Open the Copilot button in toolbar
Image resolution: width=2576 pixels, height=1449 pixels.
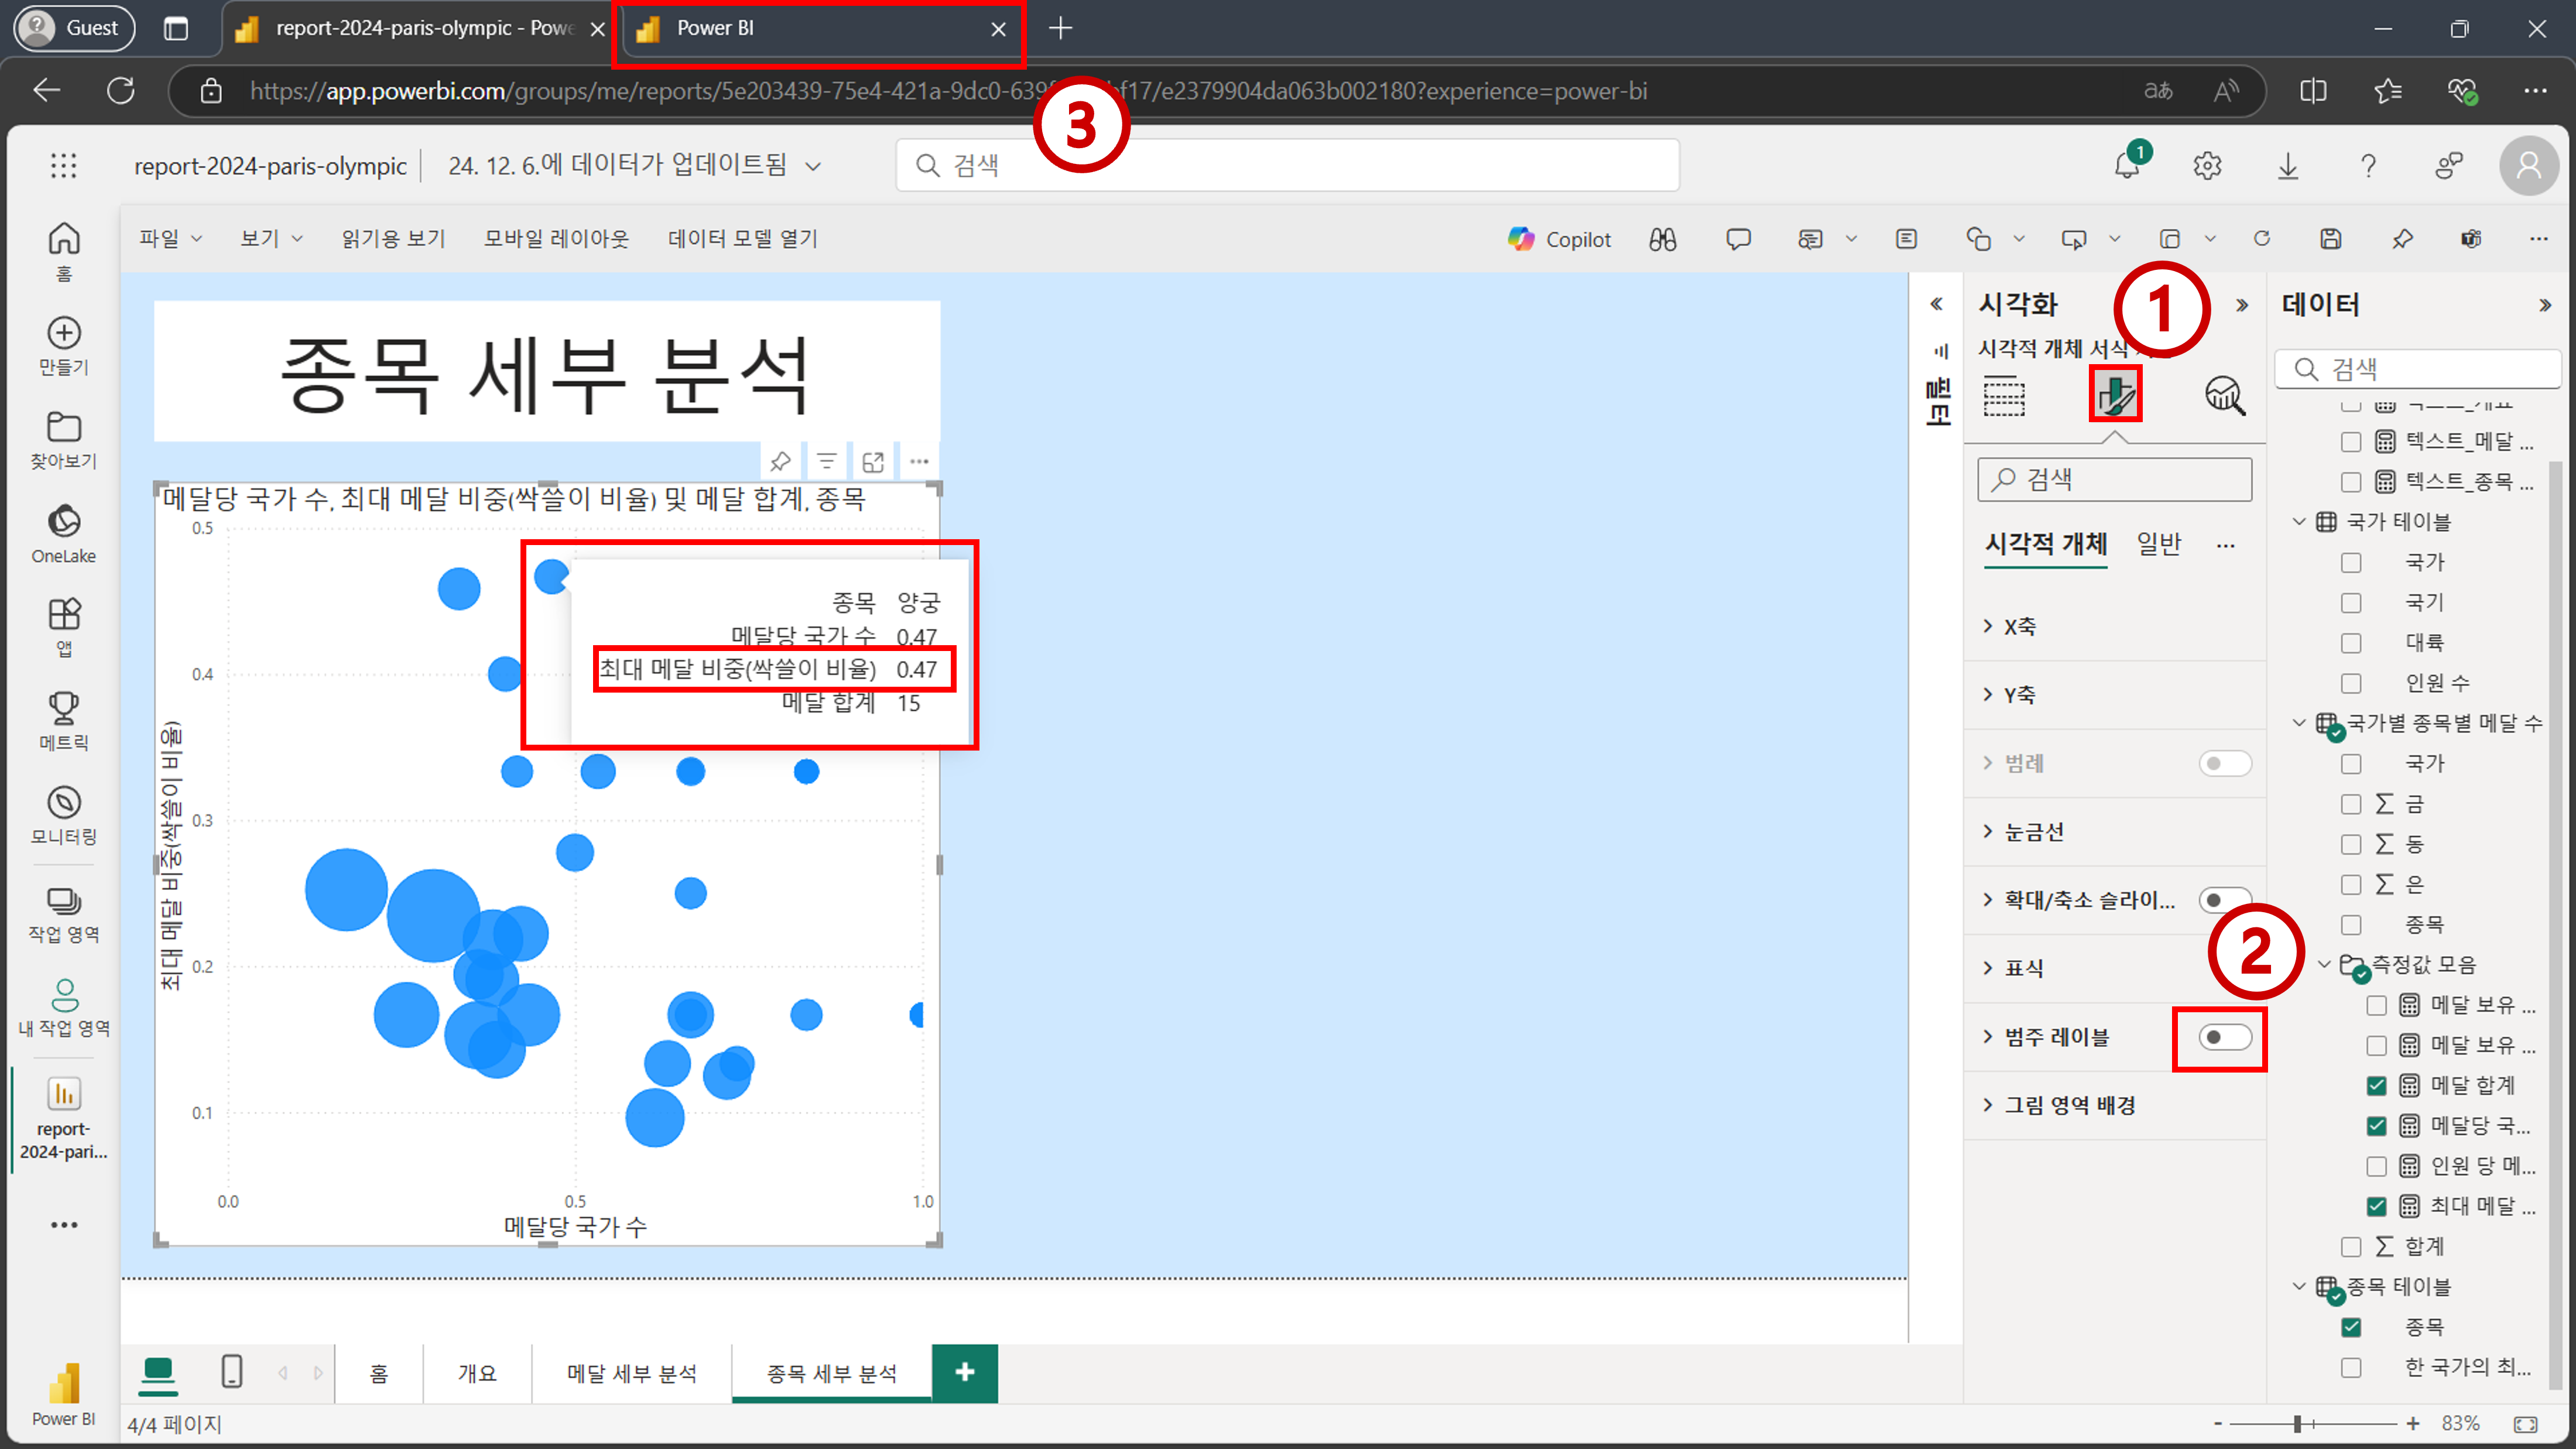(1559, 239)
